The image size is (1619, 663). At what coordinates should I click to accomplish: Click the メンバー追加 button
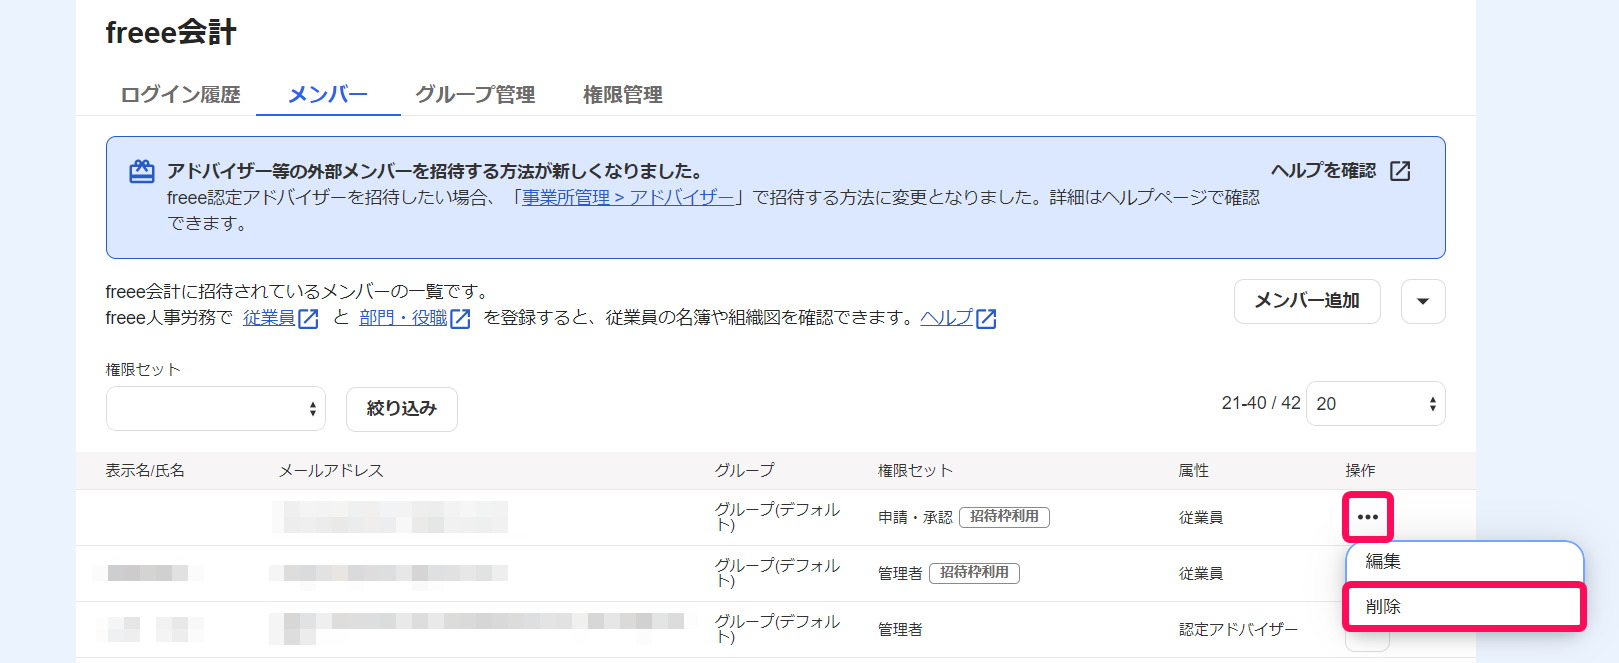pyautogui.click(x=1307, y=301)
